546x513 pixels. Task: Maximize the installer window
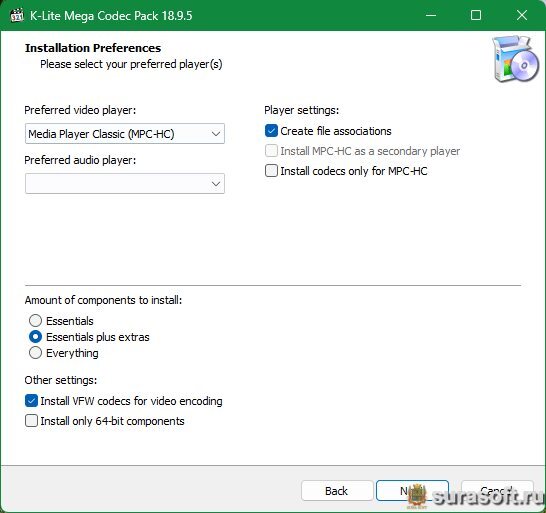(x=476, y=15)
